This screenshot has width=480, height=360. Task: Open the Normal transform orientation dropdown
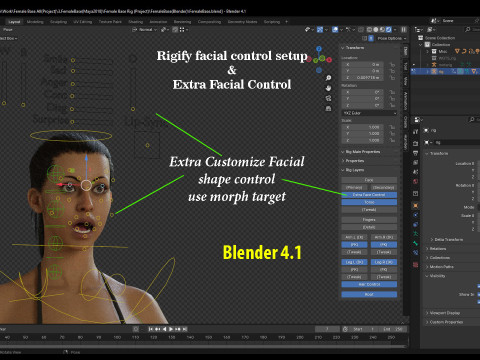[145, 30]
